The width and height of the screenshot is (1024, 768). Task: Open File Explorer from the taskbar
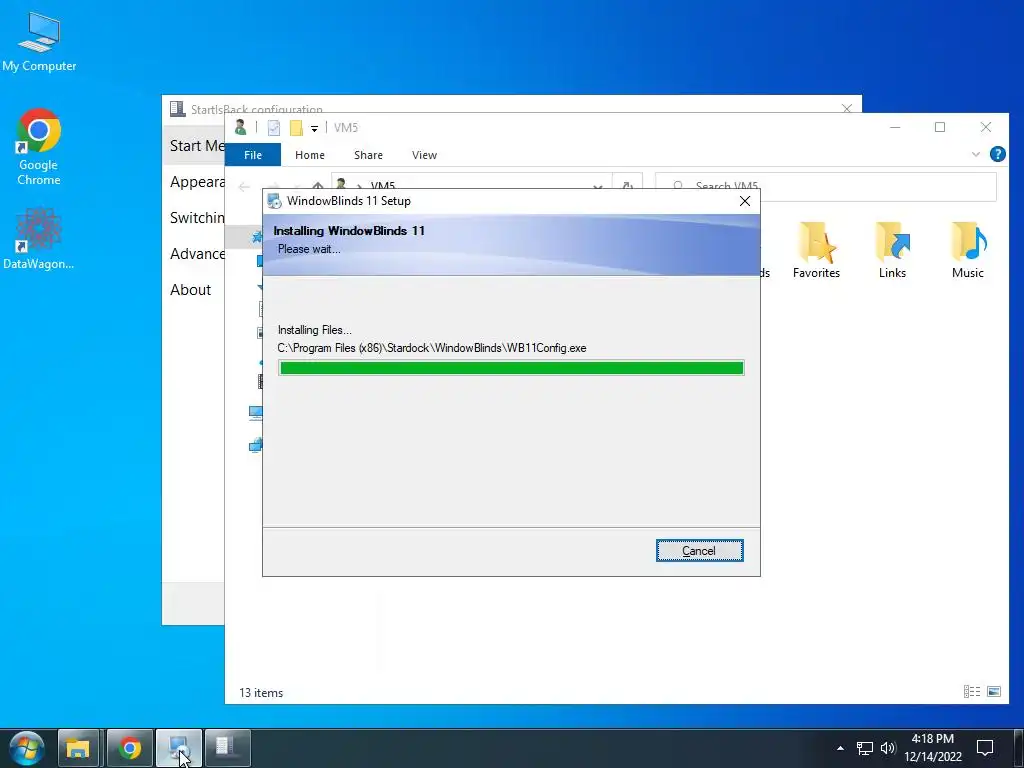78,748
